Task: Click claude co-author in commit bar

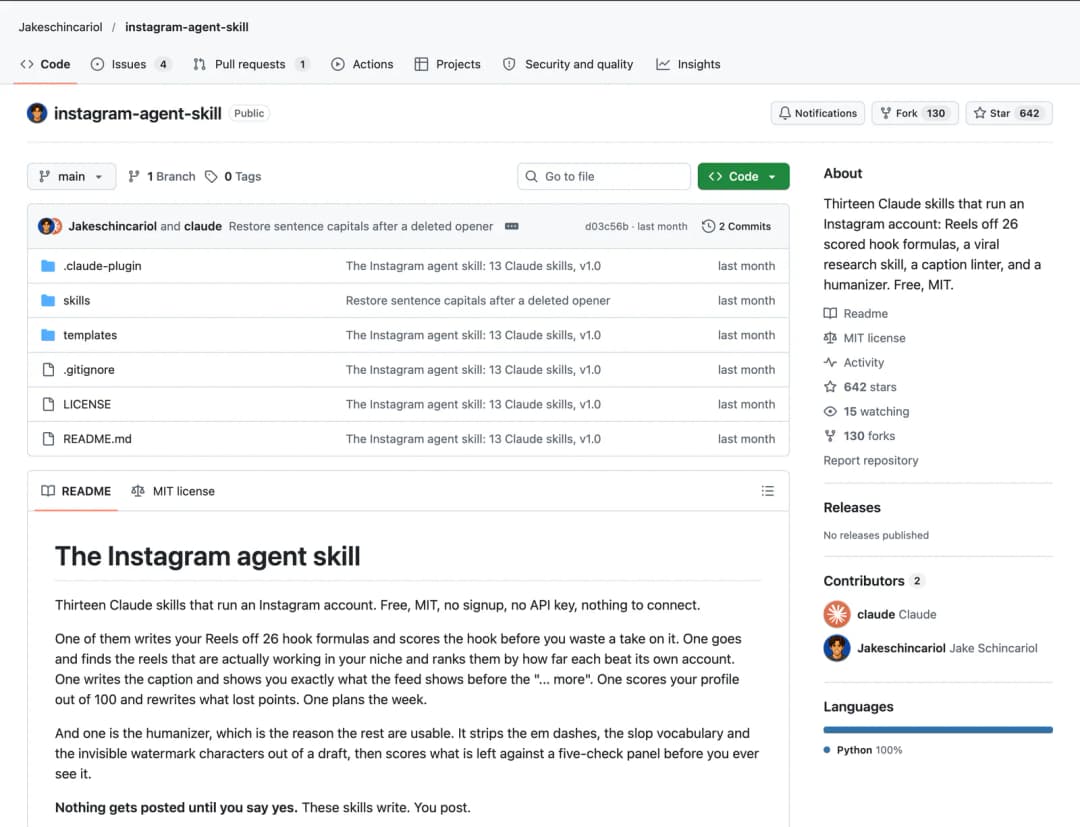Action: tap(202, 227)
